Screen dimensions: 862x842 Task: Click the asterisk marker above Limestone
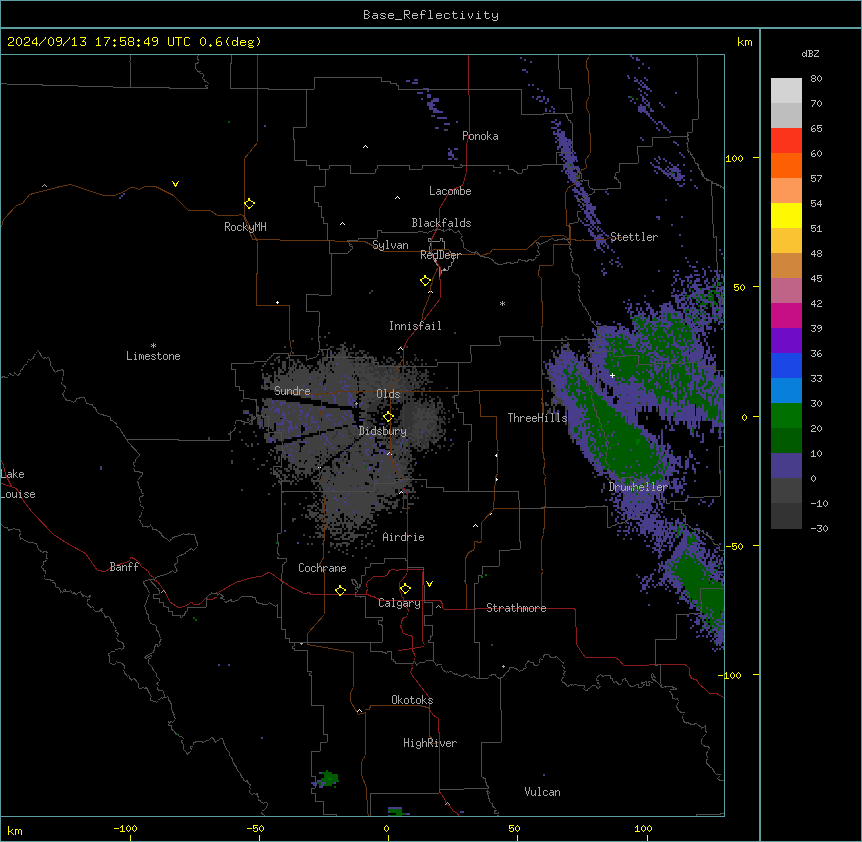tap(153, 346)
